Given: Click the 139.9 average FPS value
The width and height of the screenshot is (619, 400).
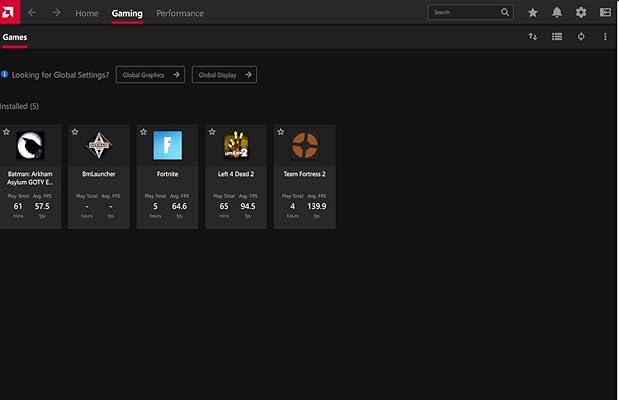Looking at the screenshot, I should (x=317, y=206).
